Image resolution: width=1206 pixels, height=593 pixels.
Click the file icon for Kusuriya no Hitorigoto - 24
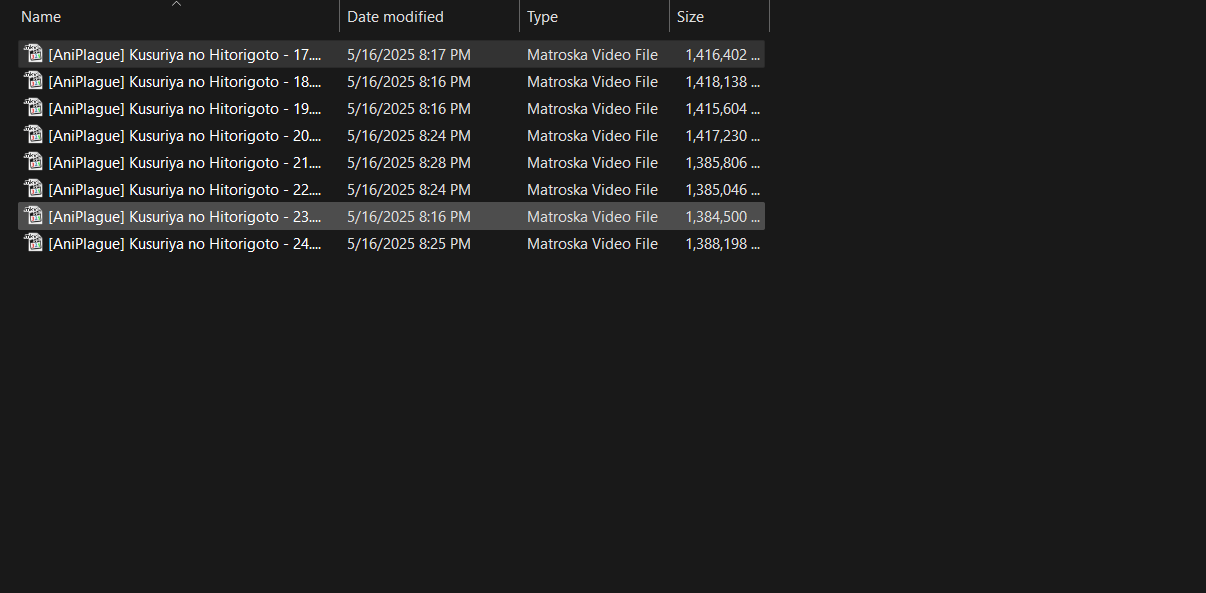(33, 243)
